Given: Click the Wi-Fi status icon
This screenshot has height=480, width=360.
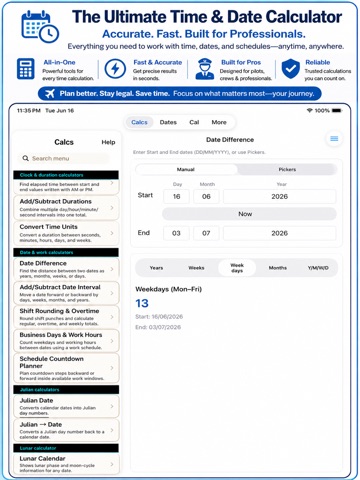Looking at the screenshot, I should 309,110.
